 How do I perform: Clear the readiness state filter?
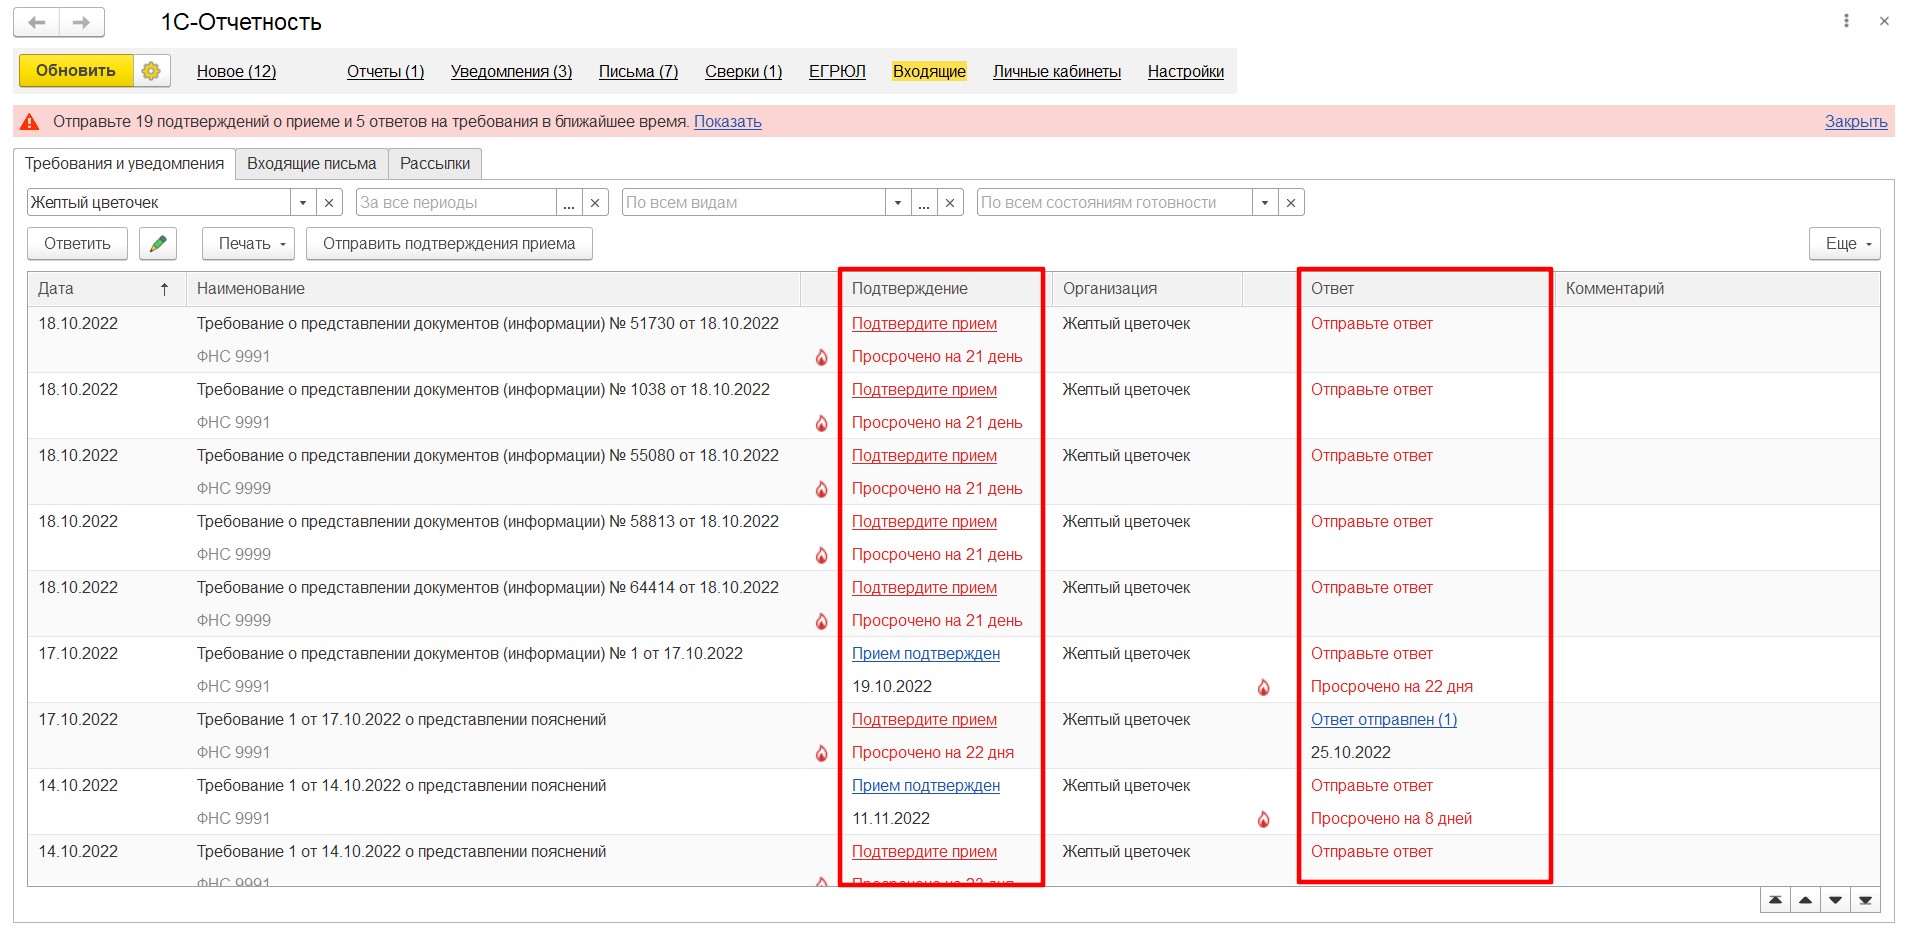pos(1291,202)
